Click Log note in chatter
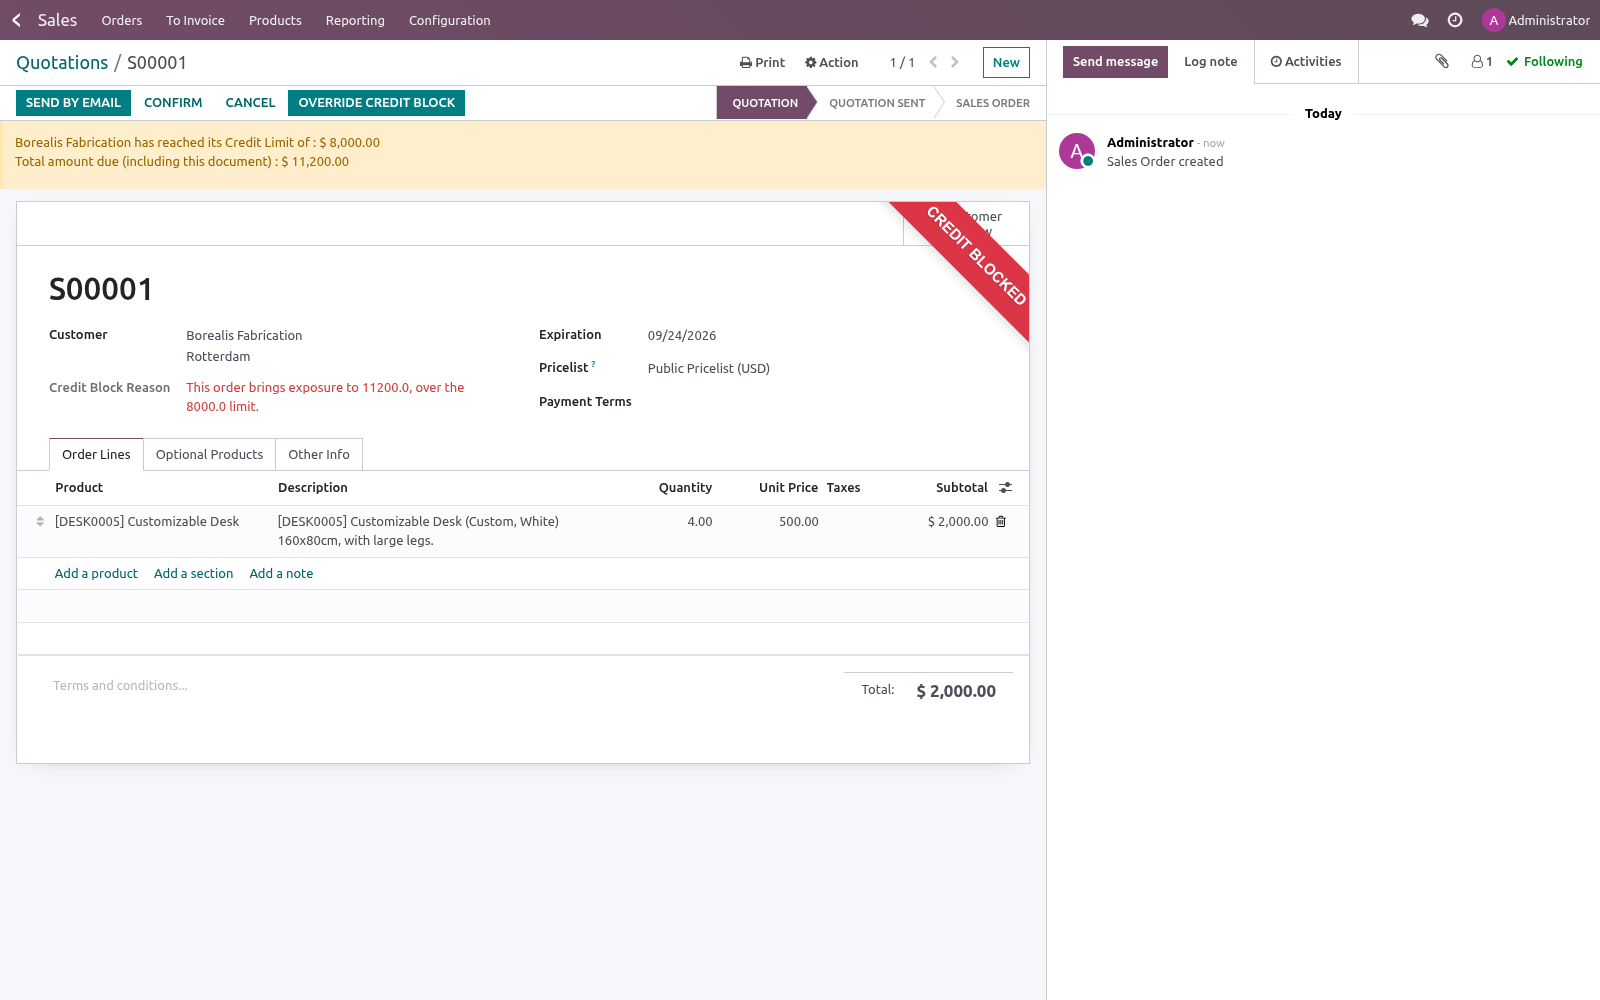This screenshot has height=1000, width=1600. [x=1210, y=62]
